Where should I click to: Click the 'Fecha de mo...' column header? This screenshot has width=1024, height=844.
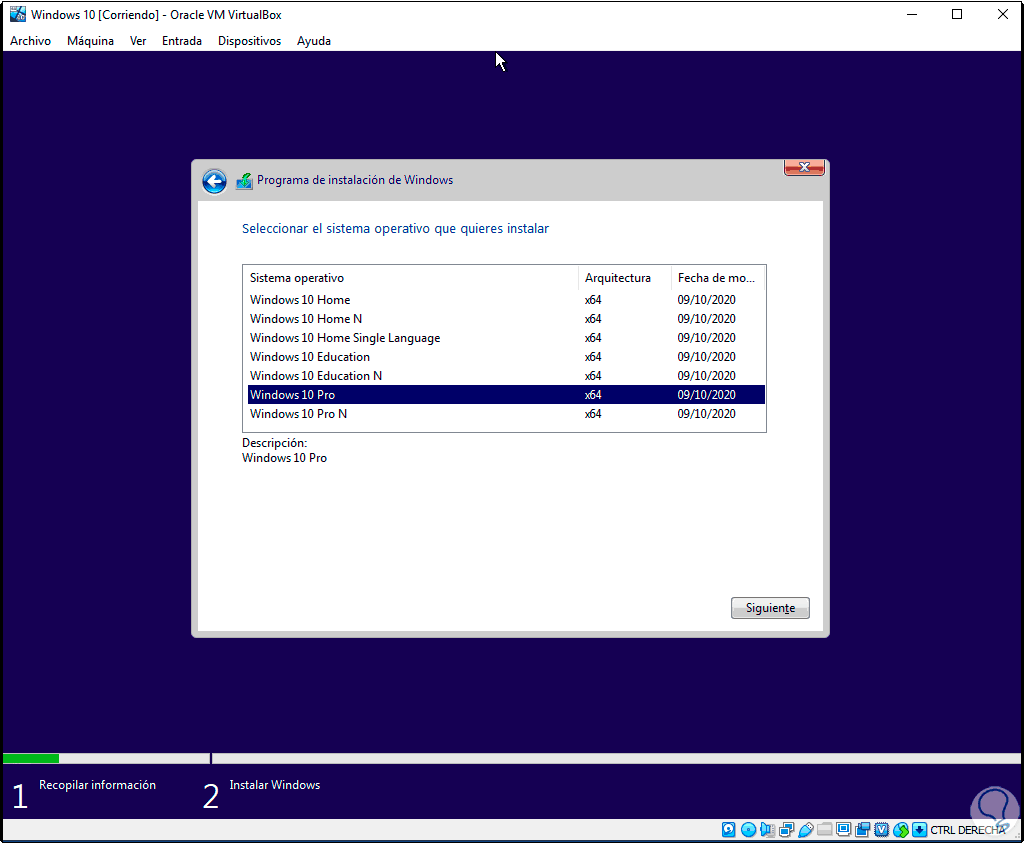718,278
